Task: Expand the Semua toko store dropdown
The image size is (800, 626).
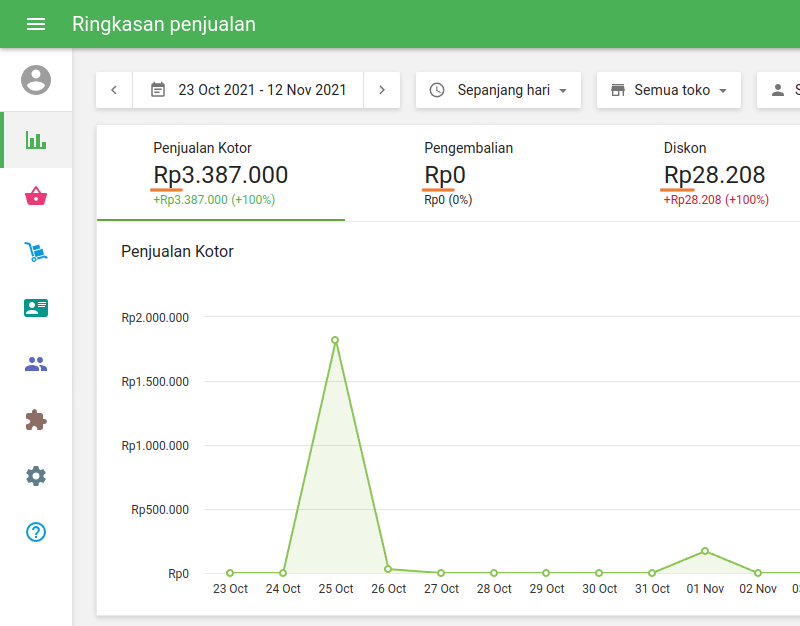Action: click(668, 90)
